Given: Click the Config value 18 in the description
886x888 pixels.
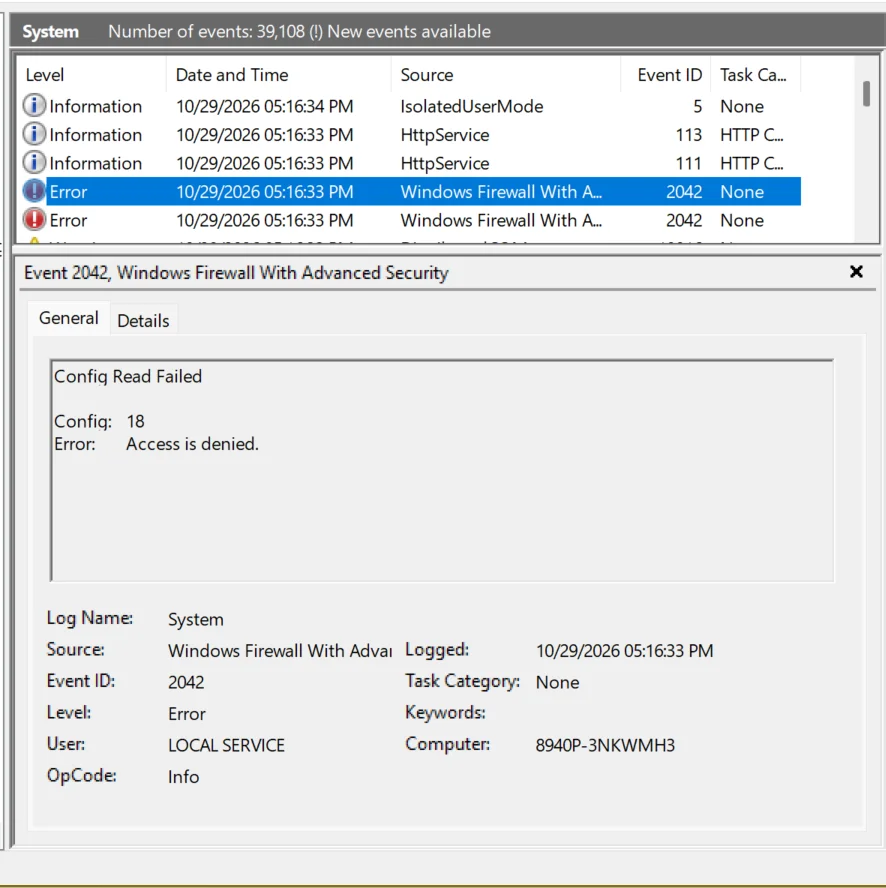Looking at the screenshot, I should tap(135, 421).
